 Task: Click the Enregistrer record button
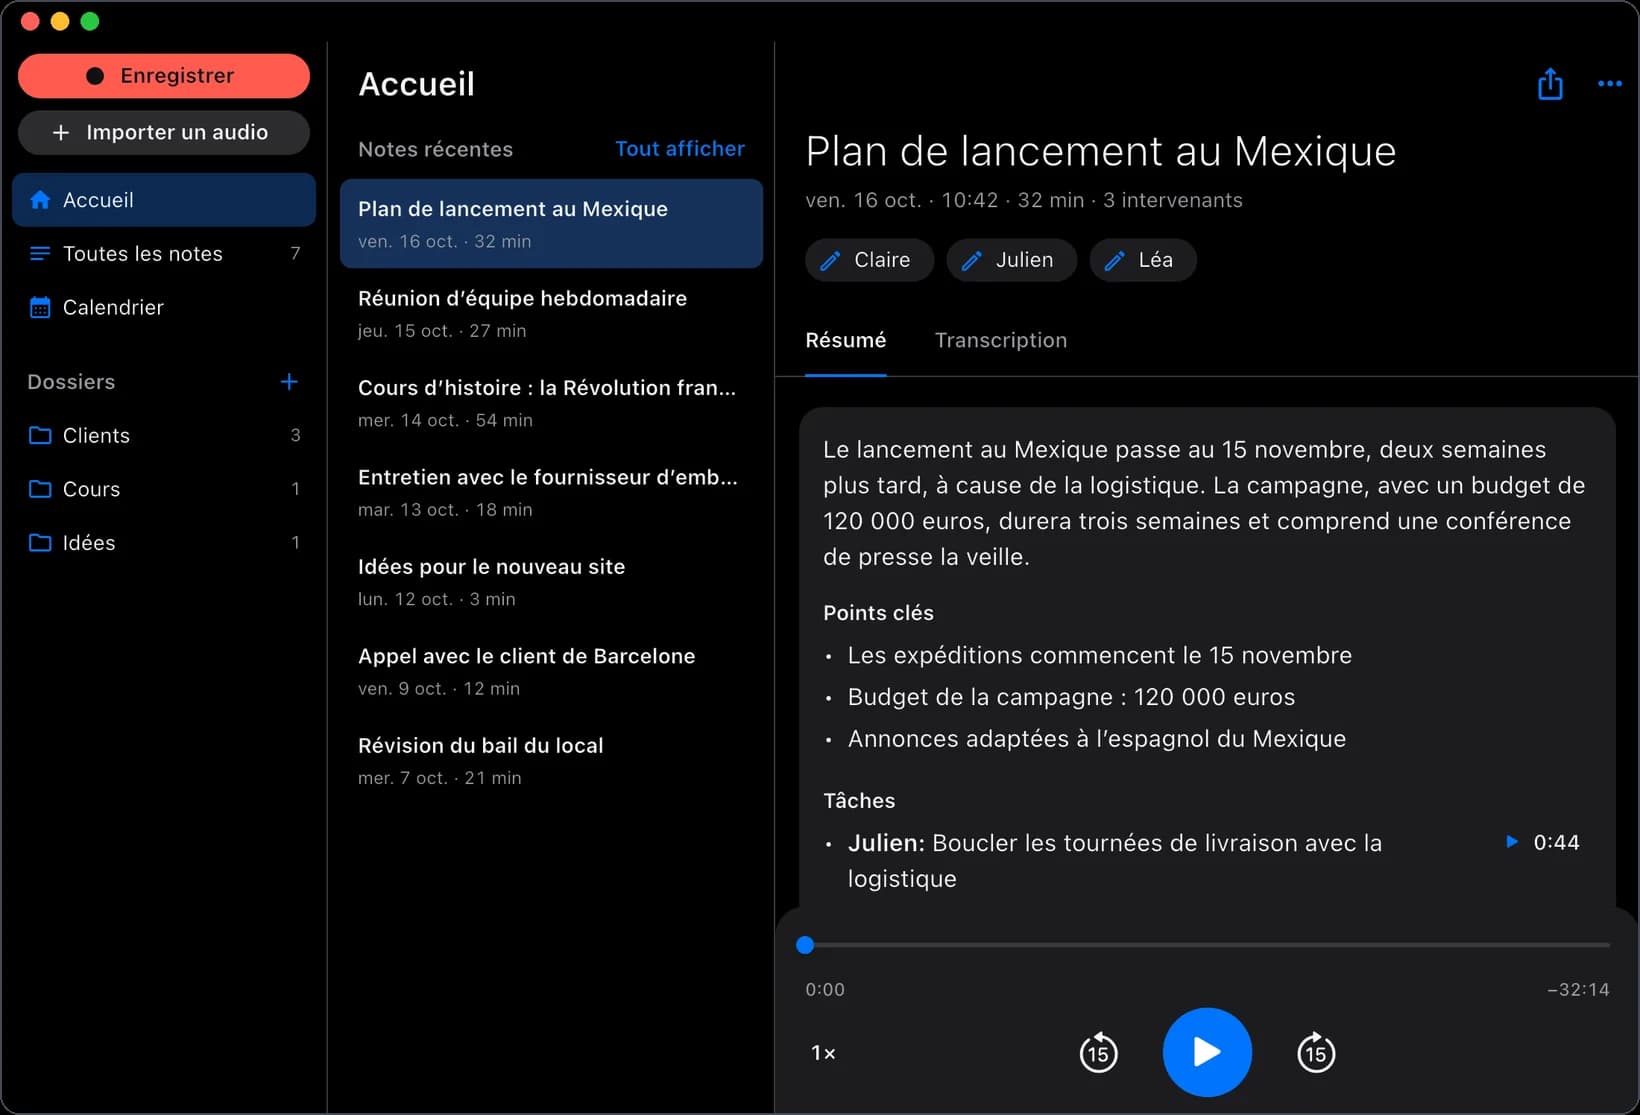coord(164,76)
